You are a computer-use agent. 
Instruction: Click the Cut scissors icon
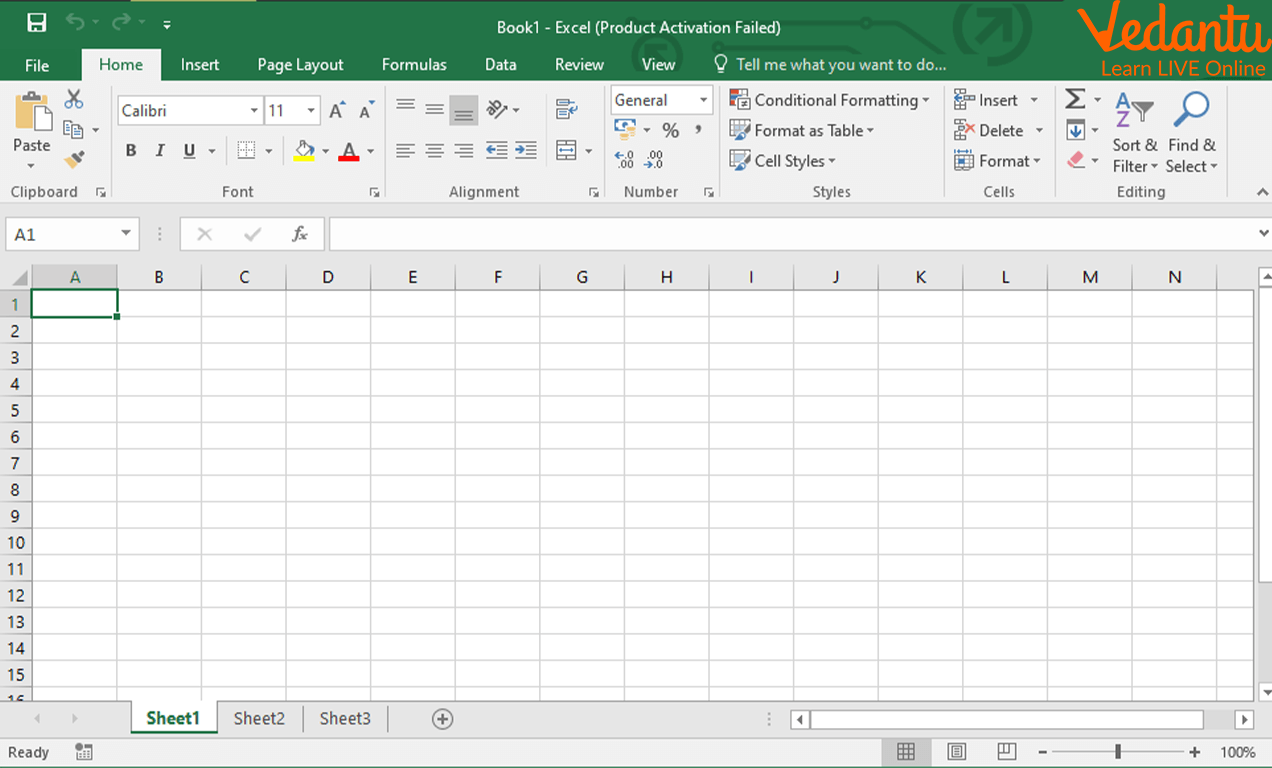(73, 100)
